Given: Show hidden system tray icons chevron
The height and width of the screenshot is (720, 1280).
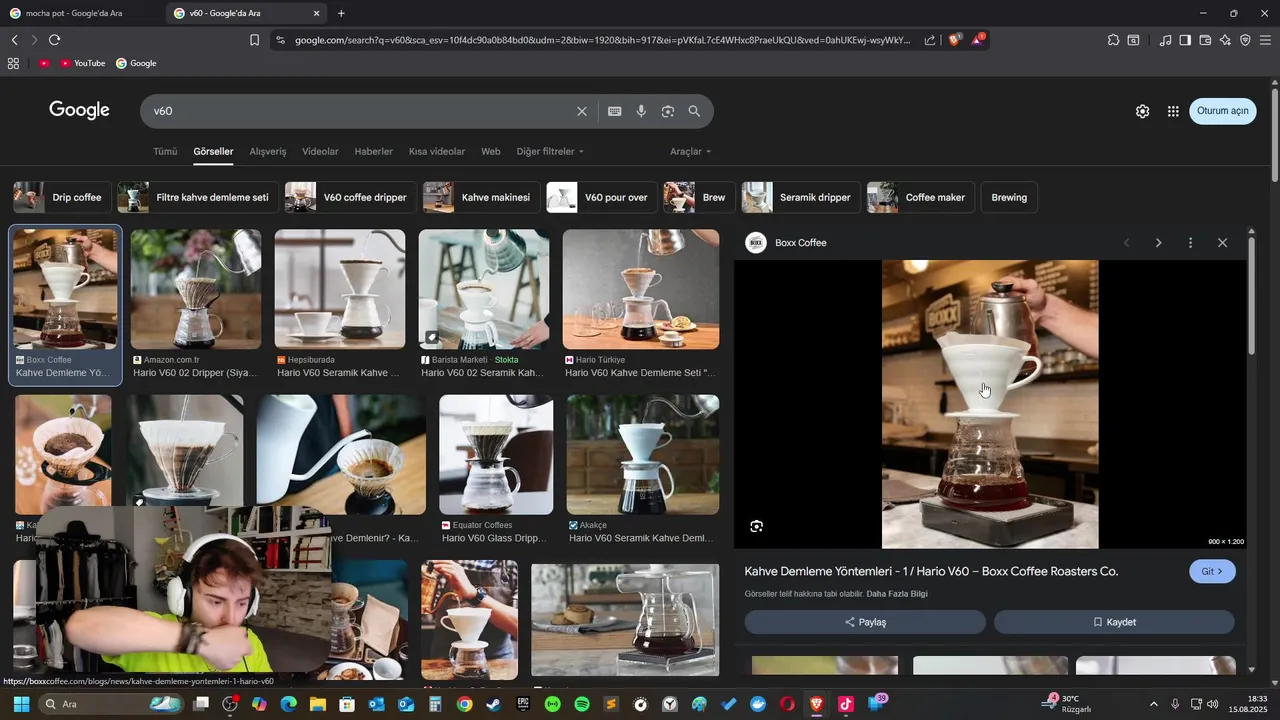Looking at the screenshot, I should pos(1153,704).
